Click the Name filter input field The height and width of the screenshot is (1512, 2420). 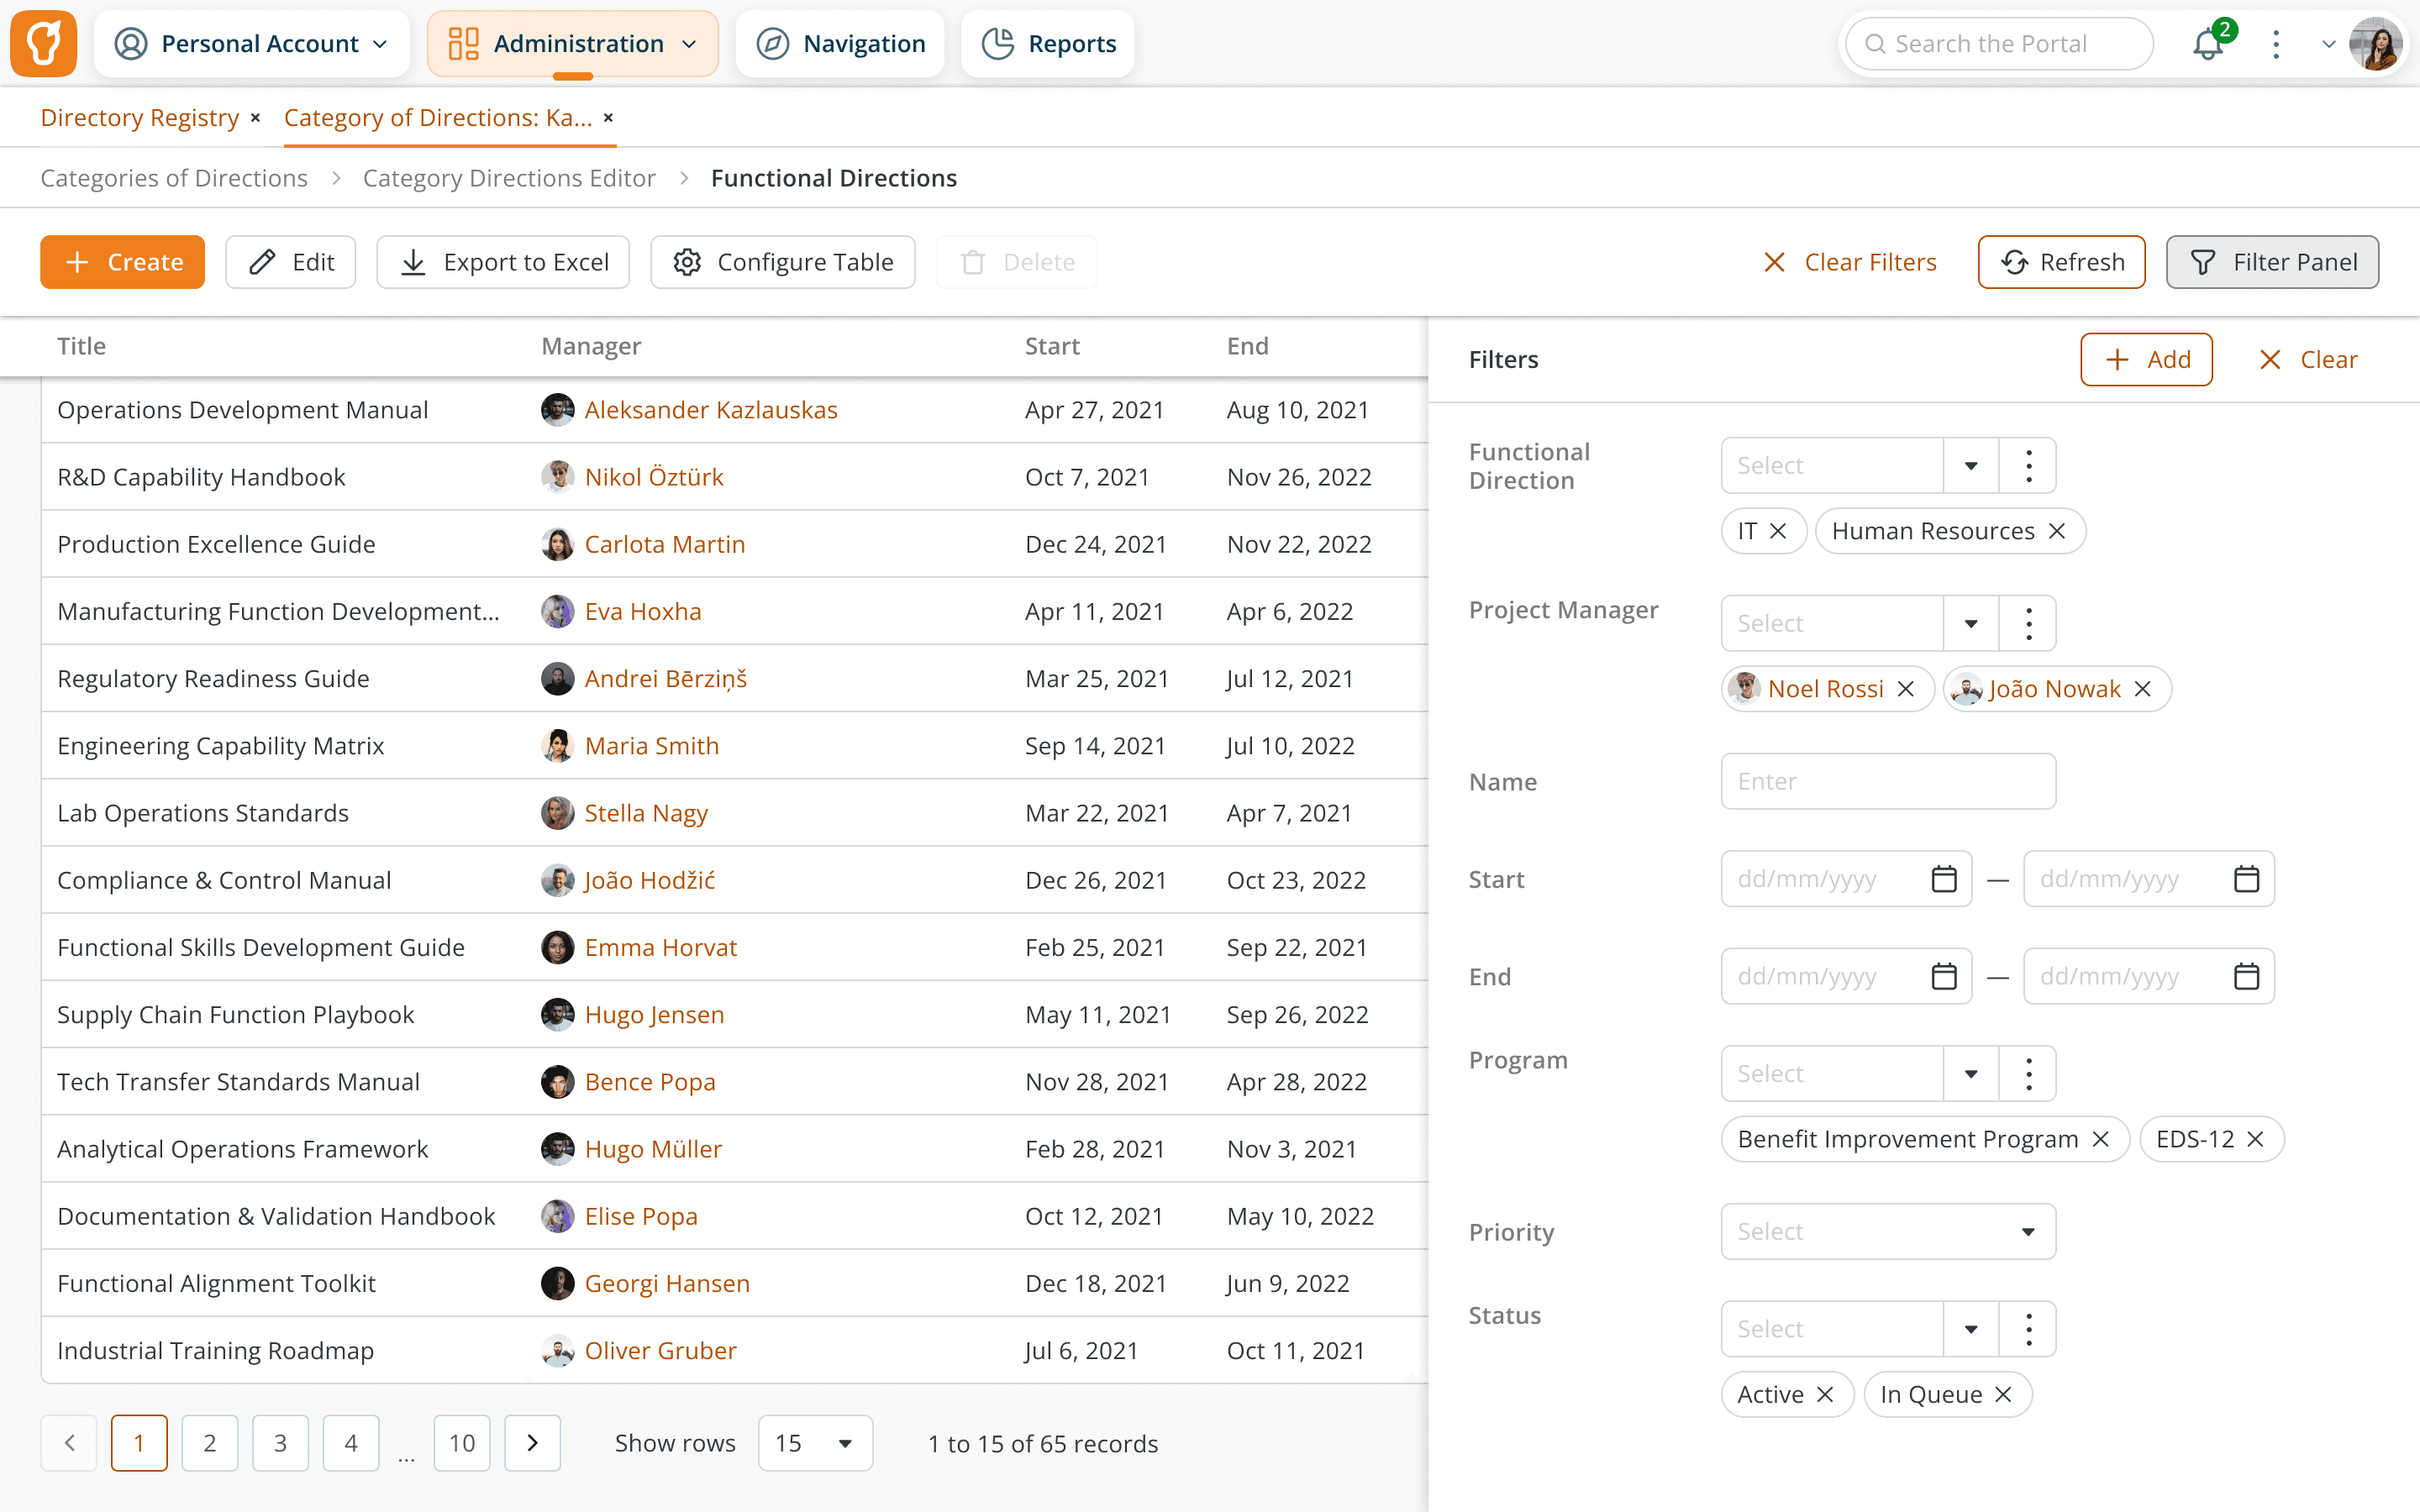point(1887,782)
